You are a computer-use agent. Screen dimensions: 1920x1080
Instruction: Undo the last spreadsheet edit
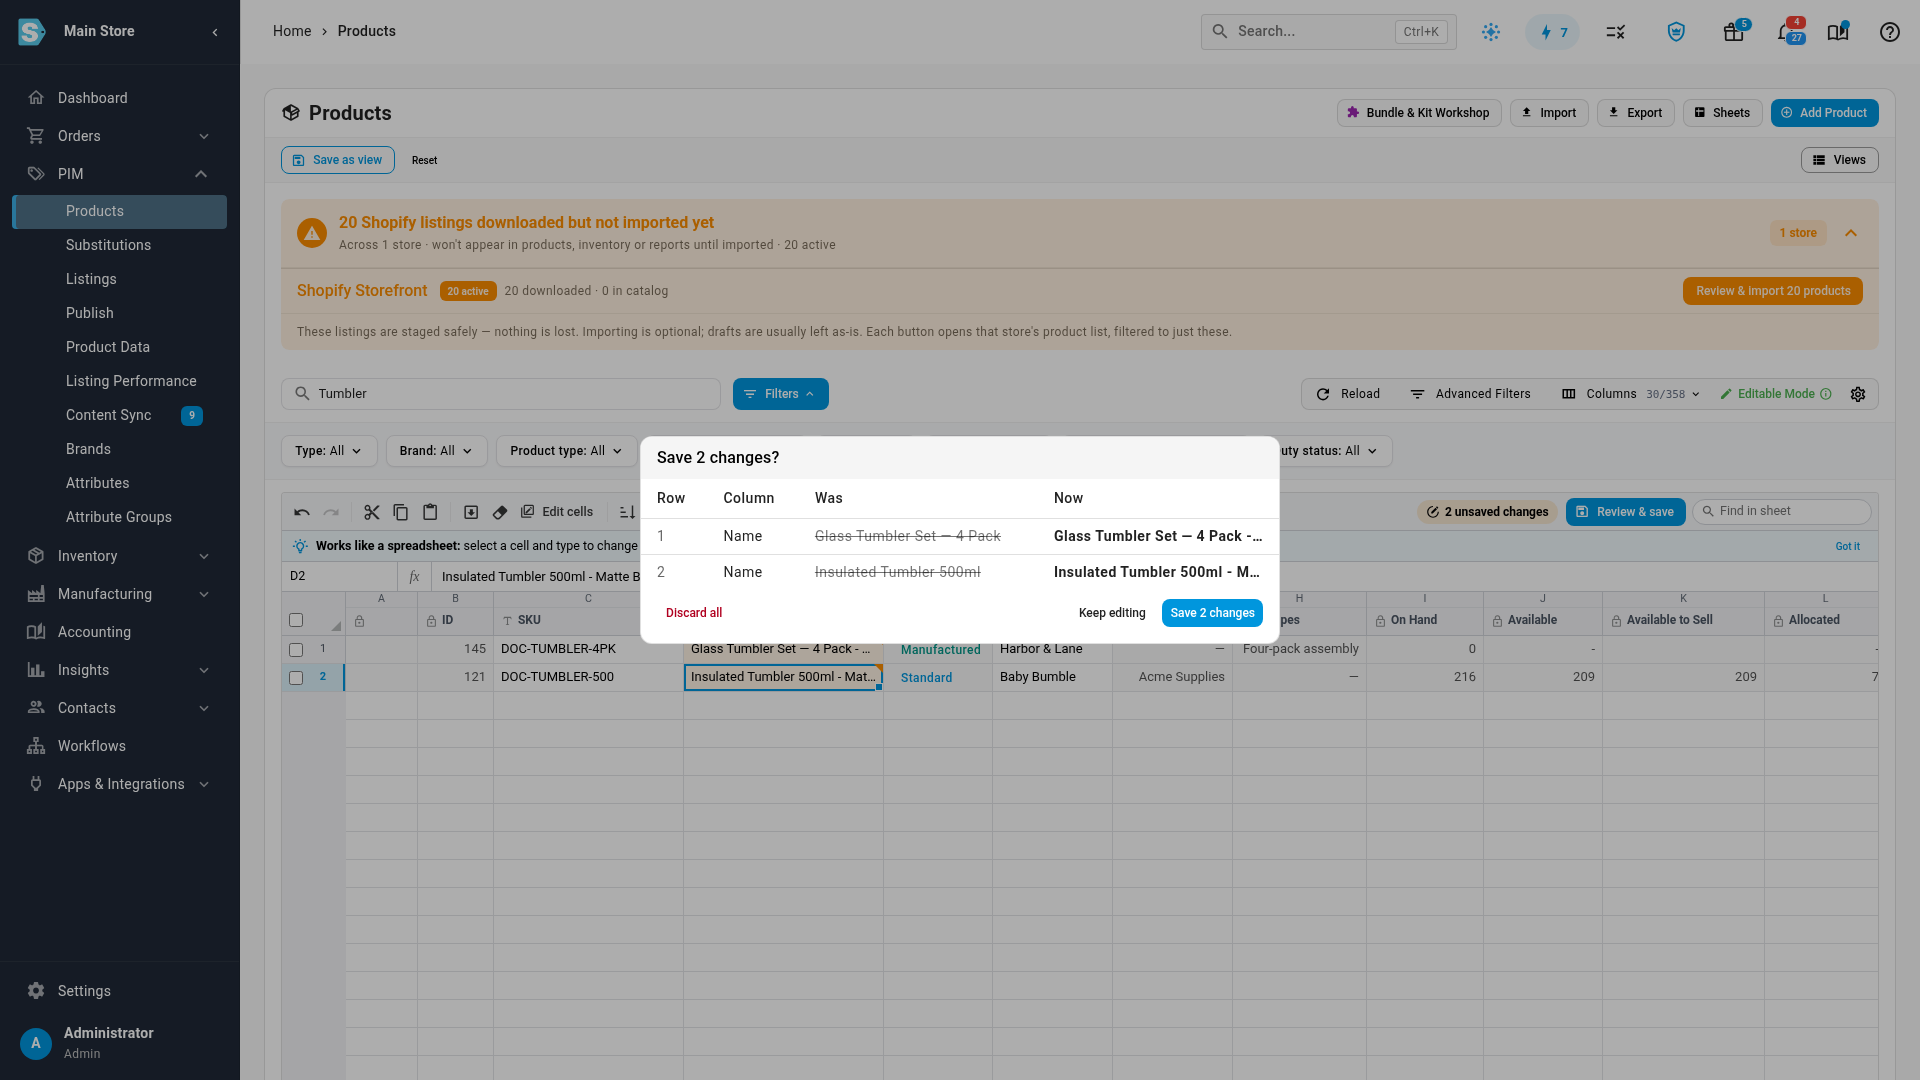point(302,512)
